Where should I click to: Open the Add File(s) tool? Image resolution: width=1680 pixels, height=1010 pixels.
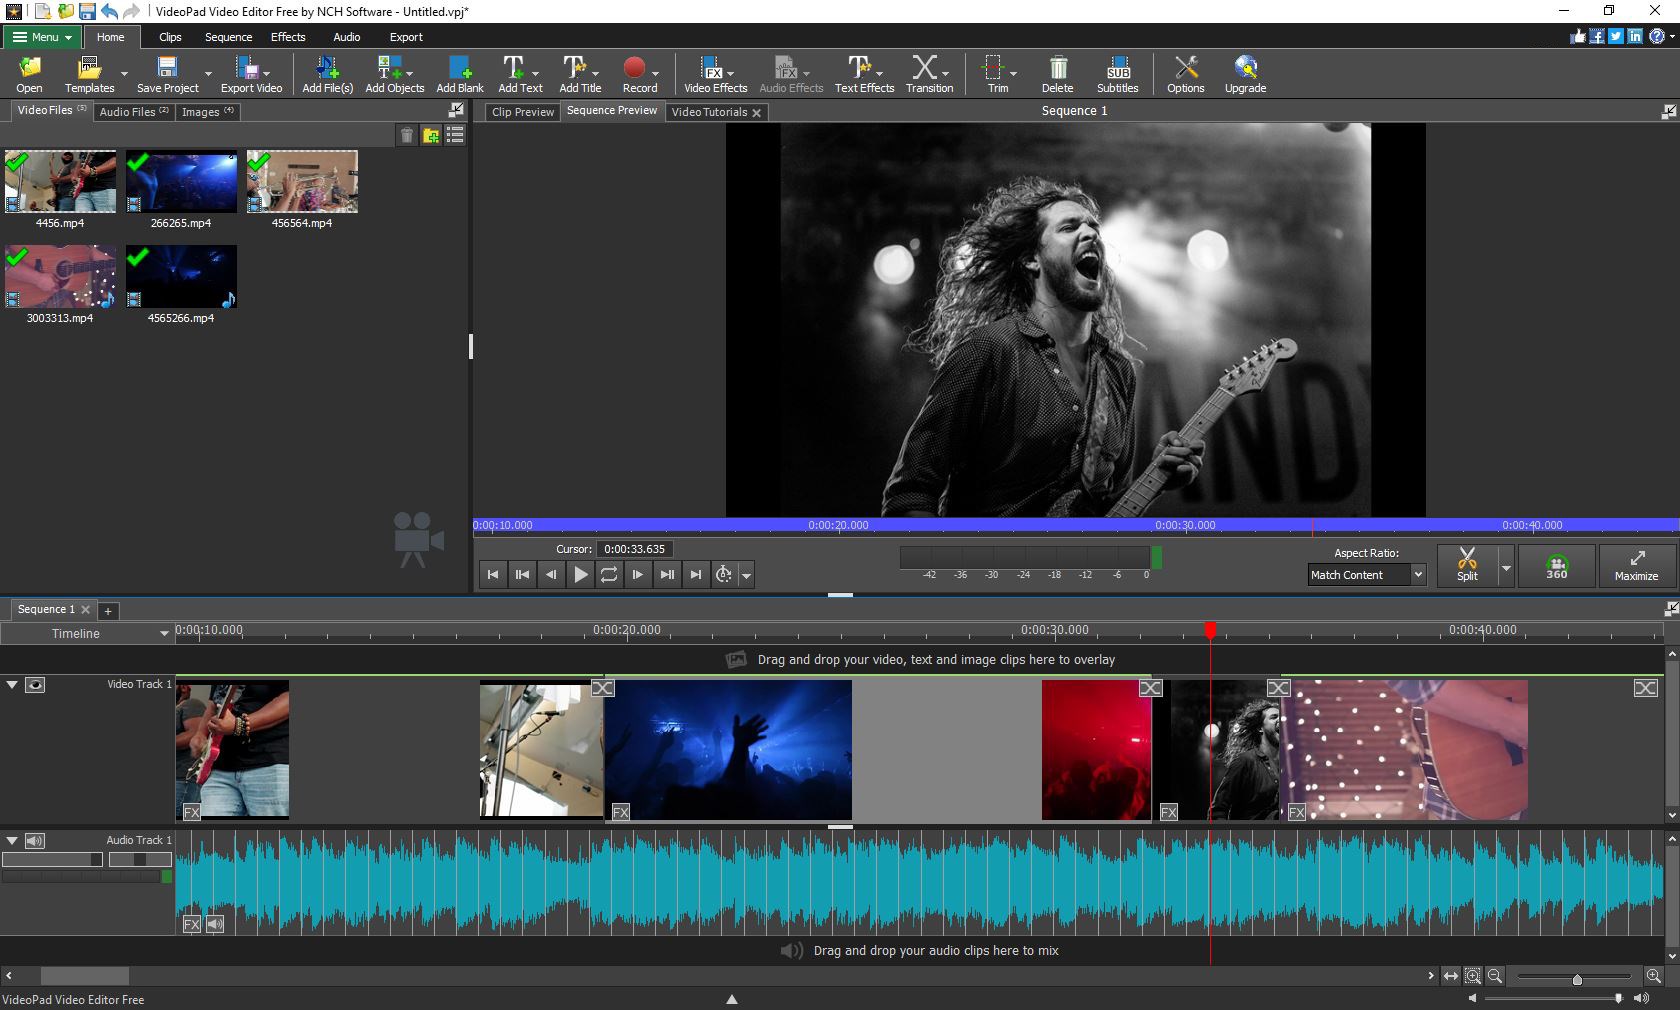click(x=325, y=73)
